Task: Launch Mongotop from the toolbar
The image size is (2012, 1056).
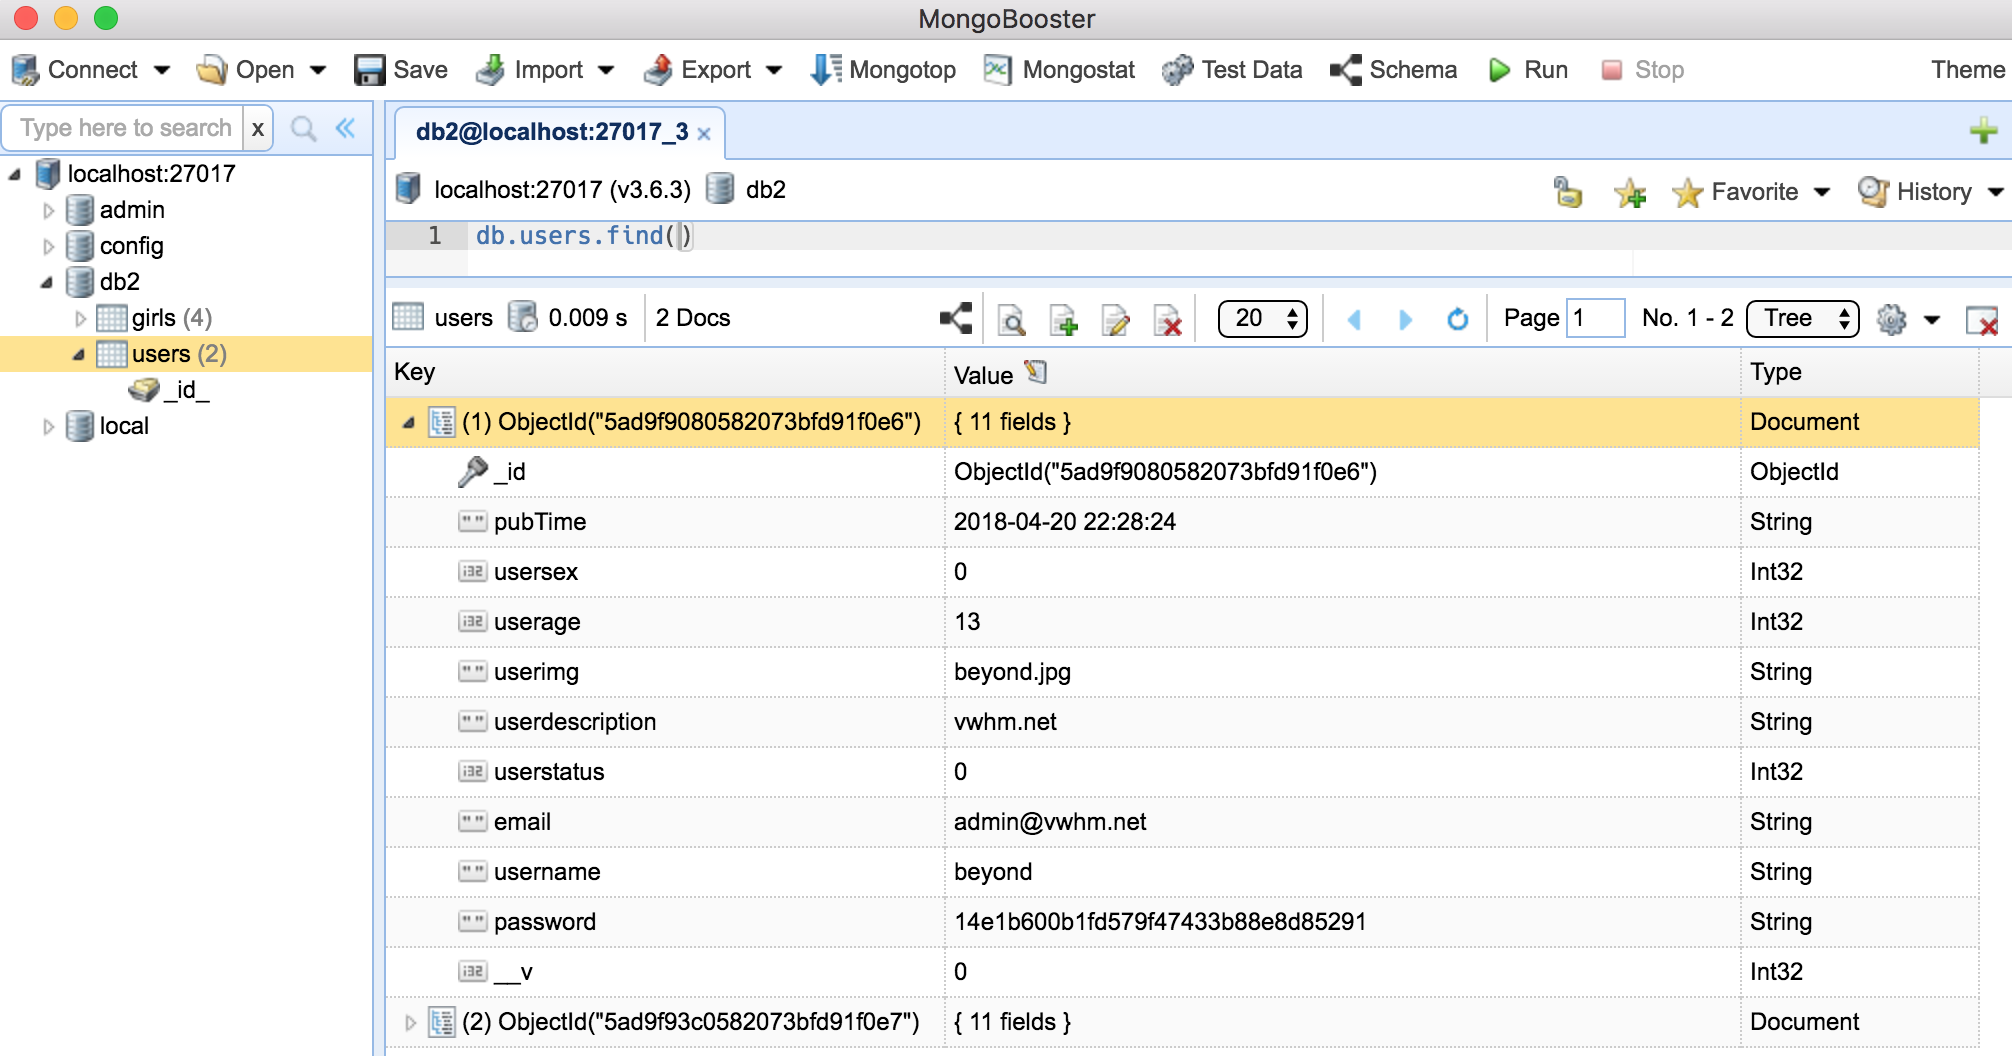Action: 883,70
